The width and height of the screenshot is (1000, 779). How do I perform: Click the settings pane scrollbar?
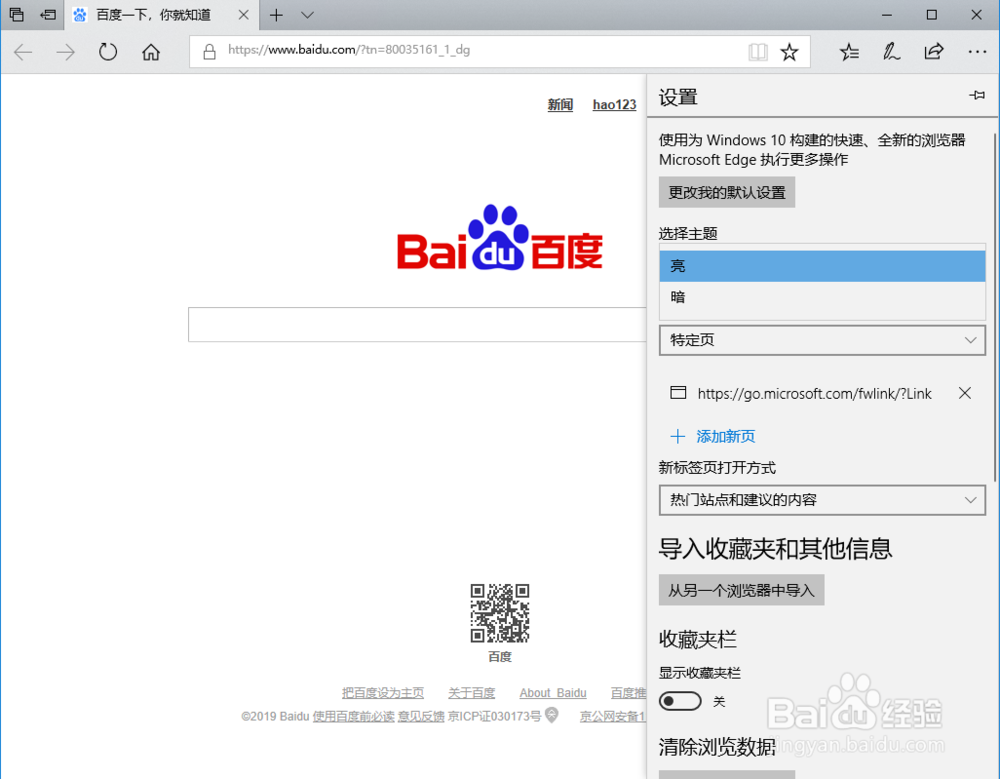click(995, 306)
